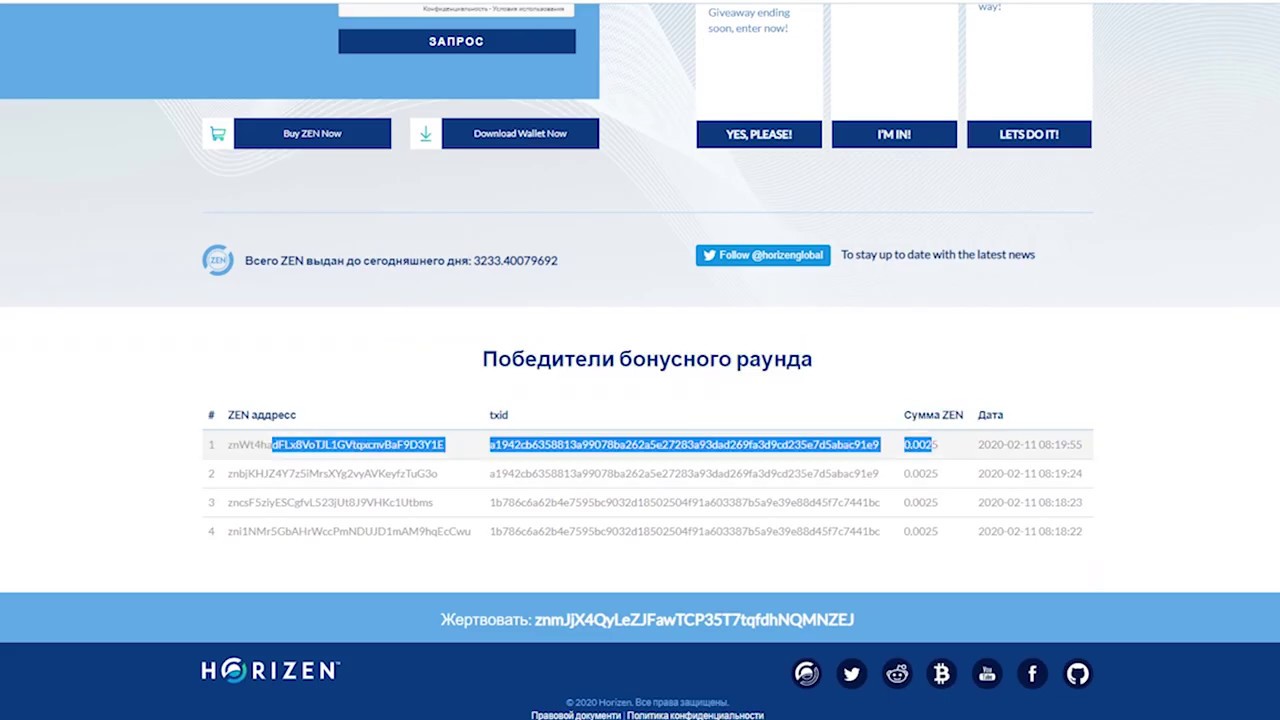This screenshot has width=1280, height=720.
Task: Click the 0.0025 amount in row 4
Action: click(921, 532)
